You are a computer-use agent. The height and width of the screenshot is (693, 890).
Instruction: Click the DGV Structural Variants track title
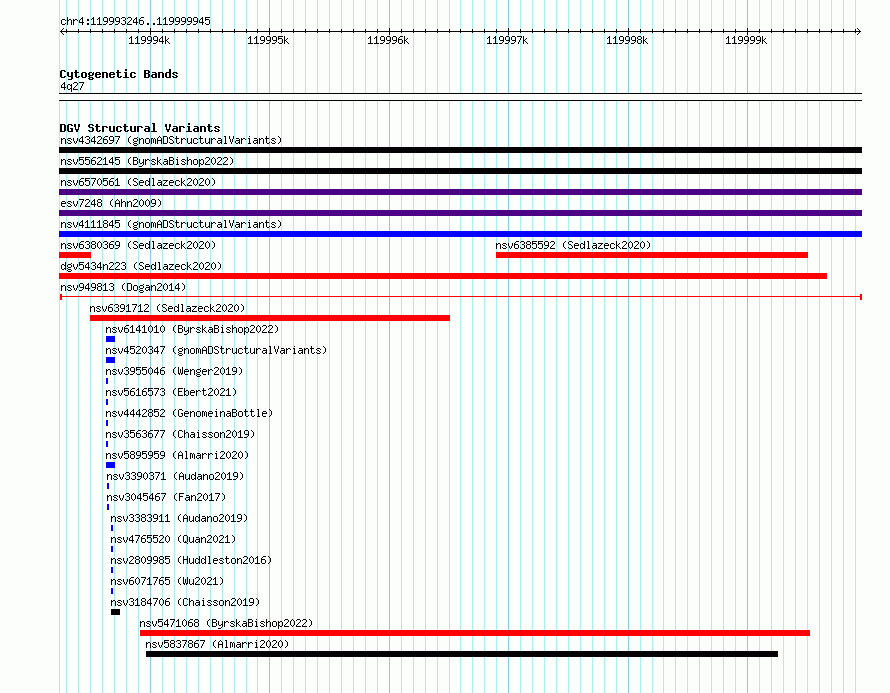(x=140, y=128)
